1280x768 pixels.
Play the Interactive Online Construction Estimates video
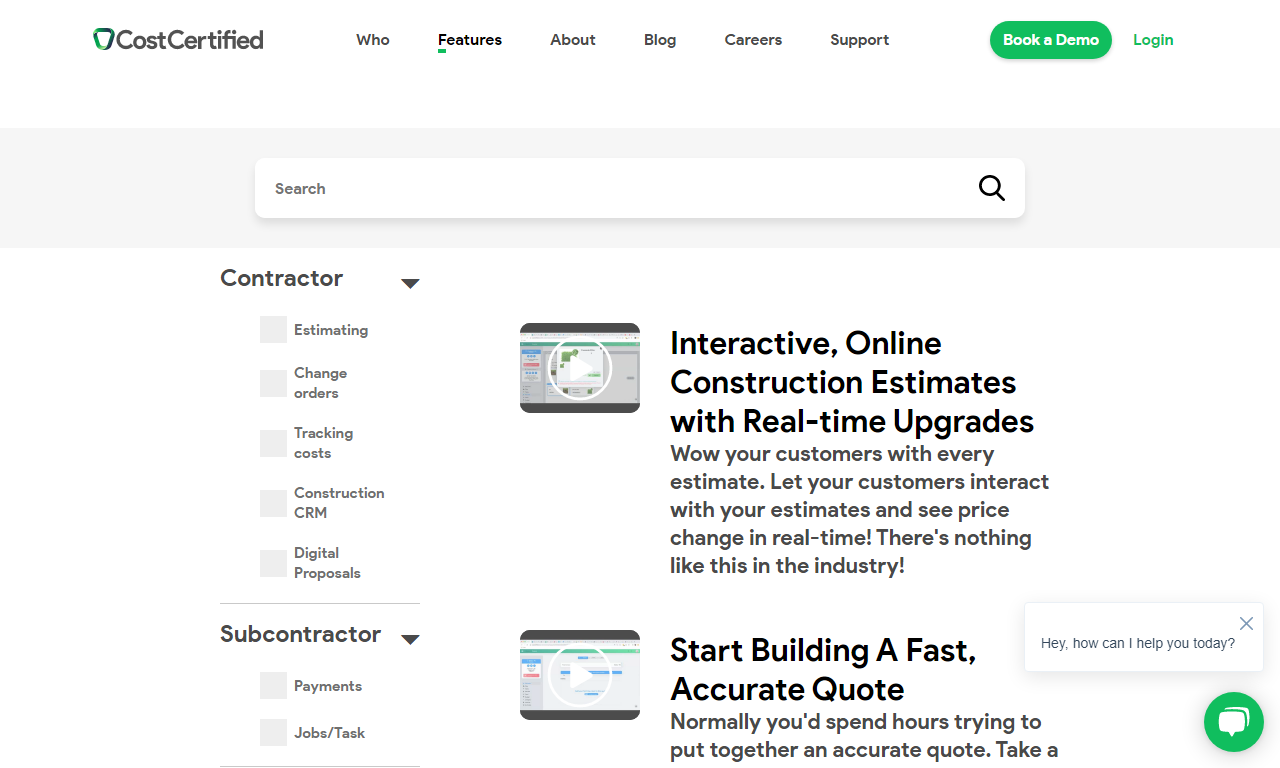tap(580, 368)
